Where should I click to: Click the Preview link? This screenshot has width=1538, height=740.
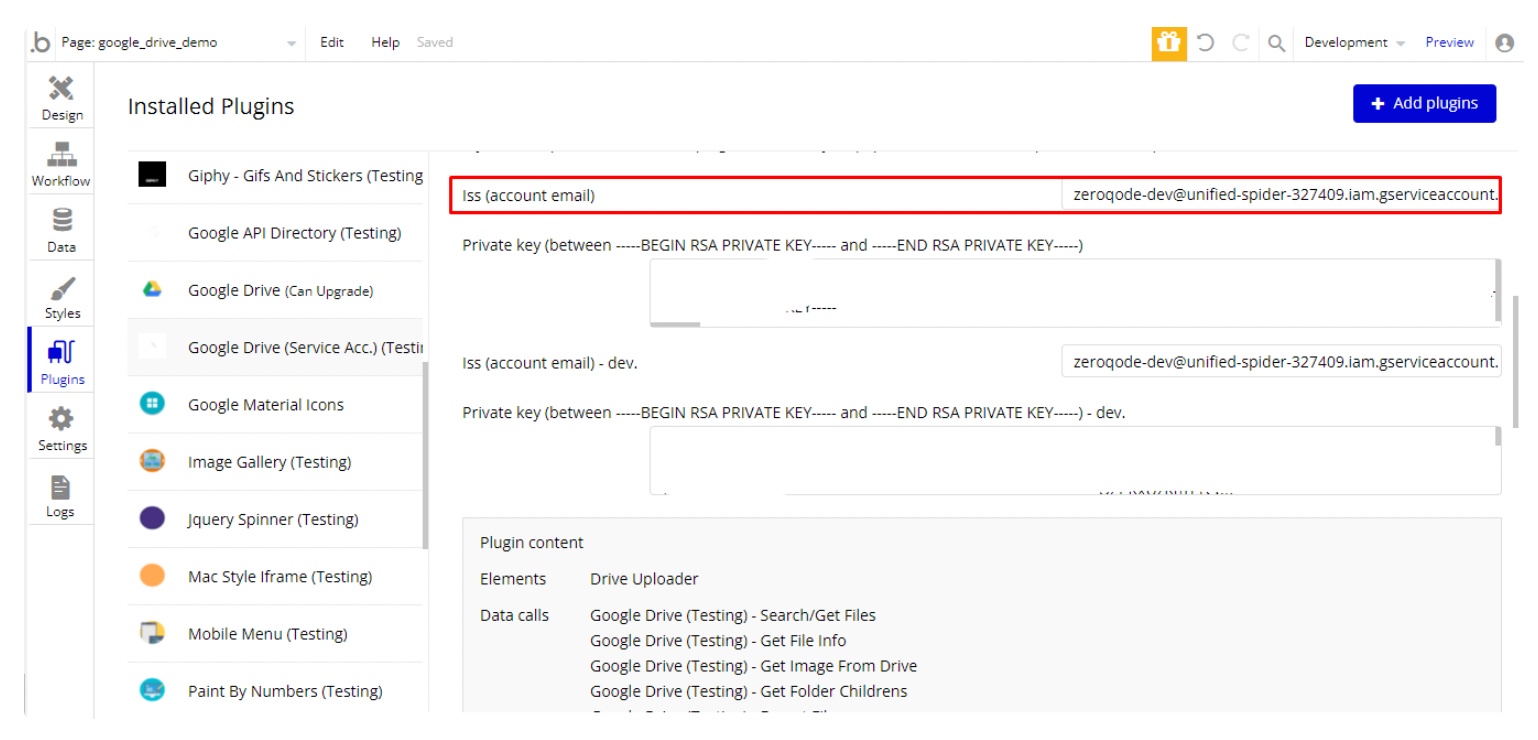pyautogui.click(x=1449, y=43)
